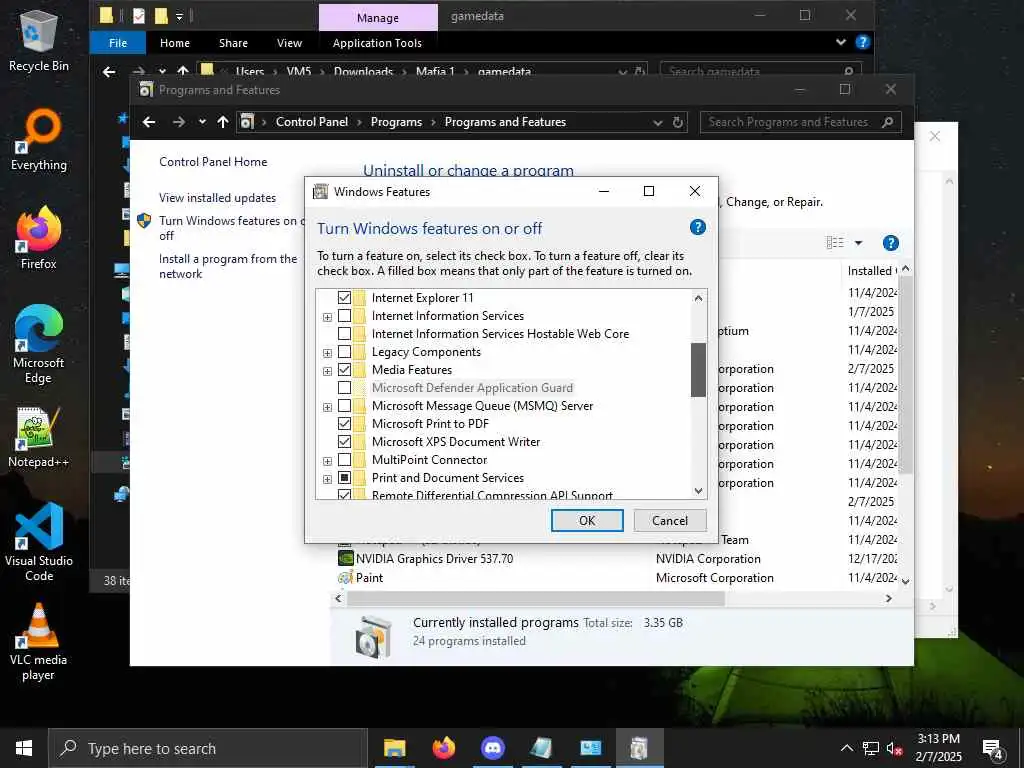The image size is (1024, 768).
Task: Select Manage contextual tab
Action: (377, 18)
